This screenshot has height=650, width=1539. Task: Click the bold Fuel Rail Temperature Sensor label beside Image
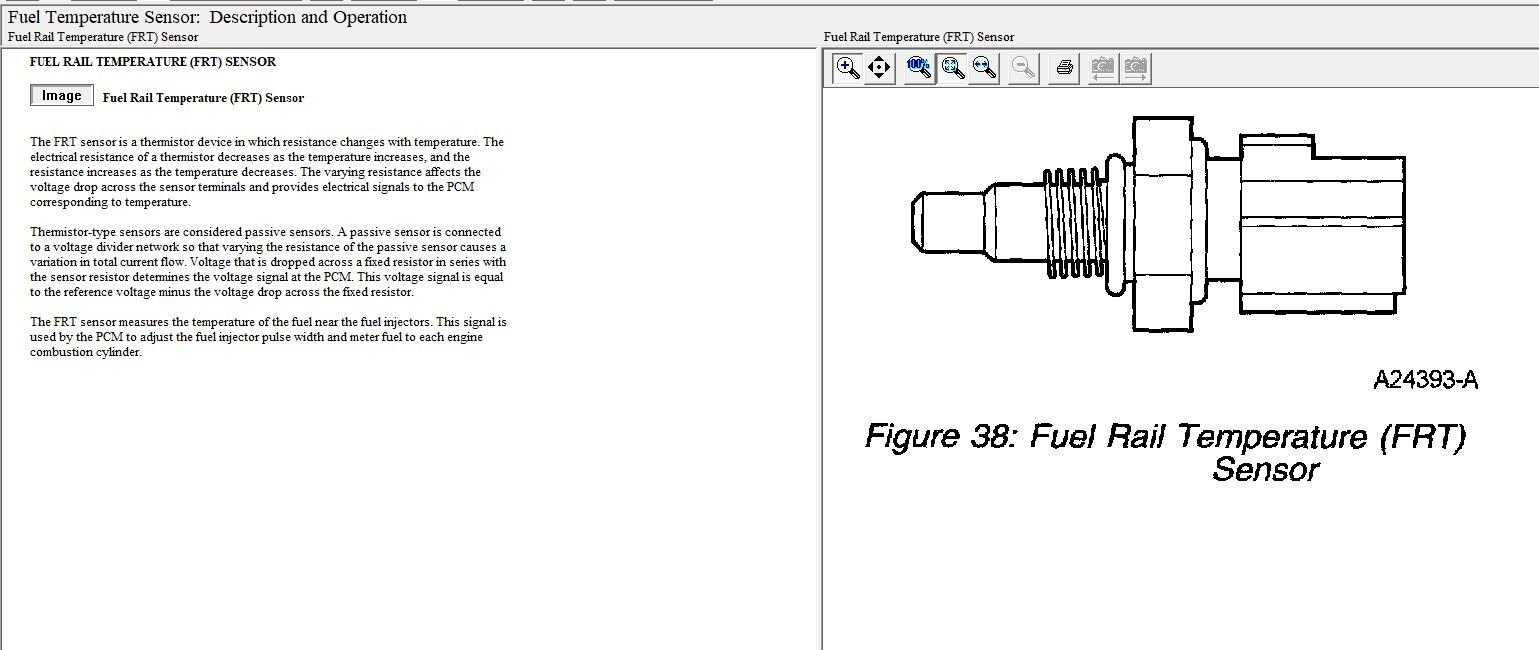click(203, 98)
